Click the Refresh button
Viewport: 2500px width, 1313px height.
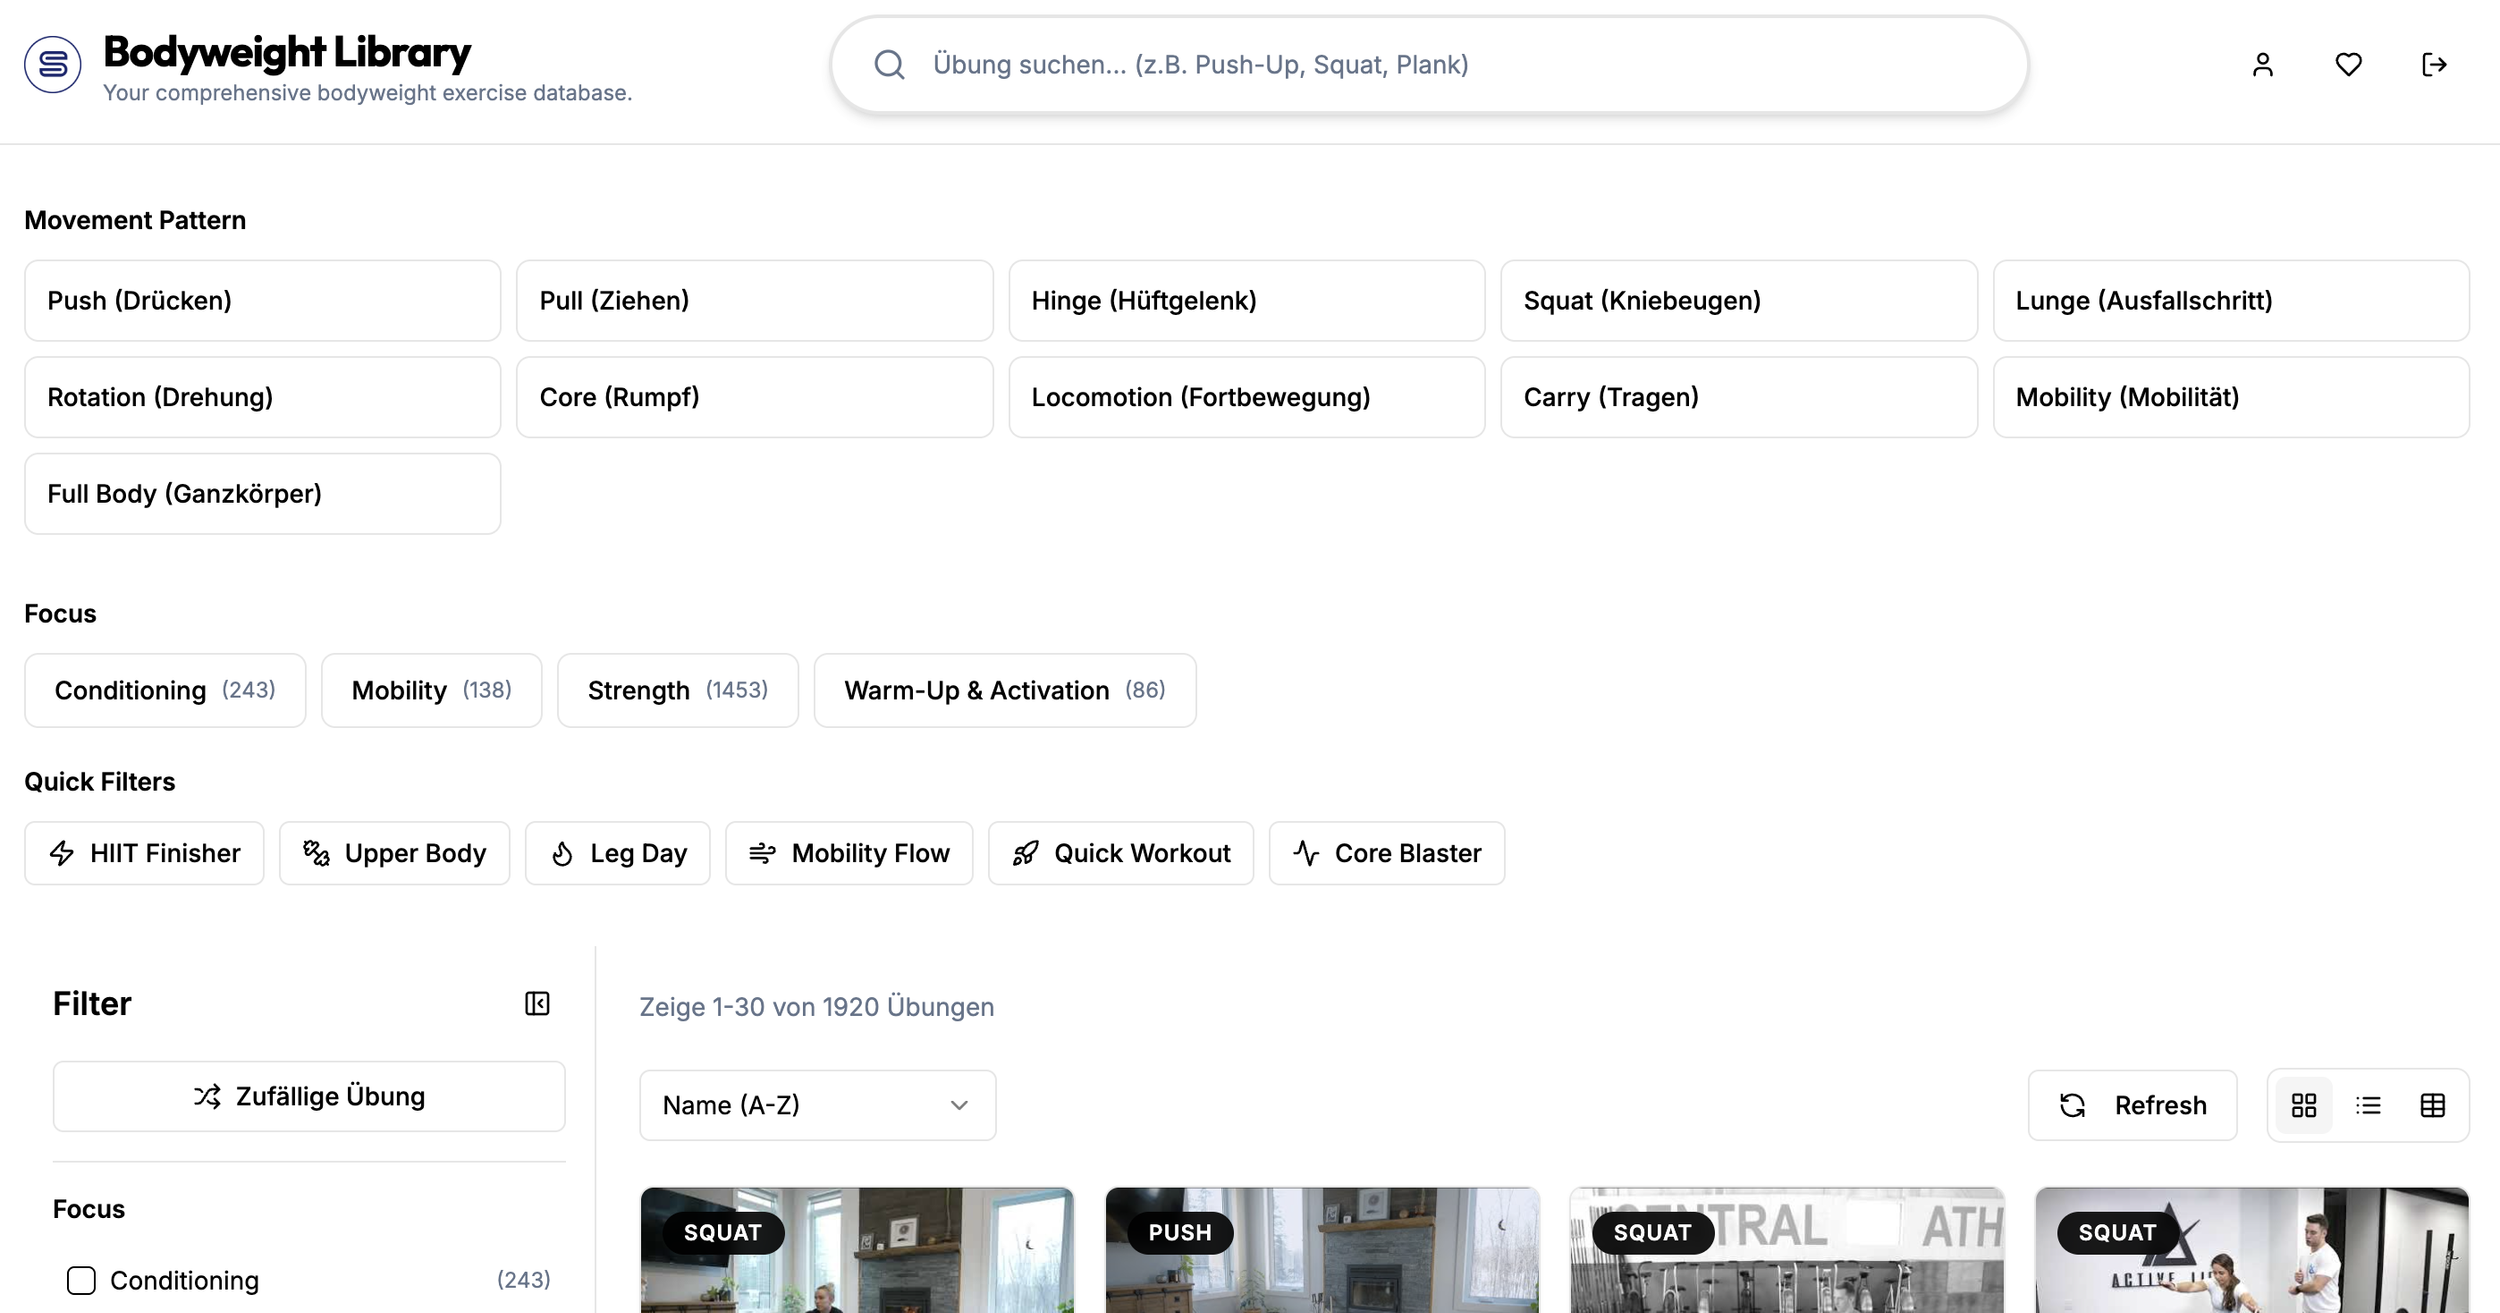[x=2132, y=1105]
